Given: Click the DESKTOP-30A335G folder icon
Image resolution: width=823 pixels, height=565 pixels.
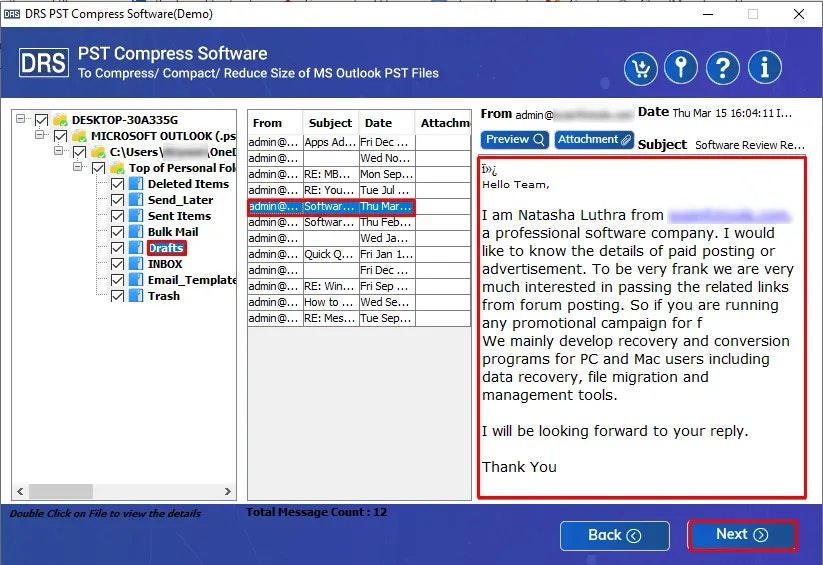Looking at the screenshot, I should 60,120.
